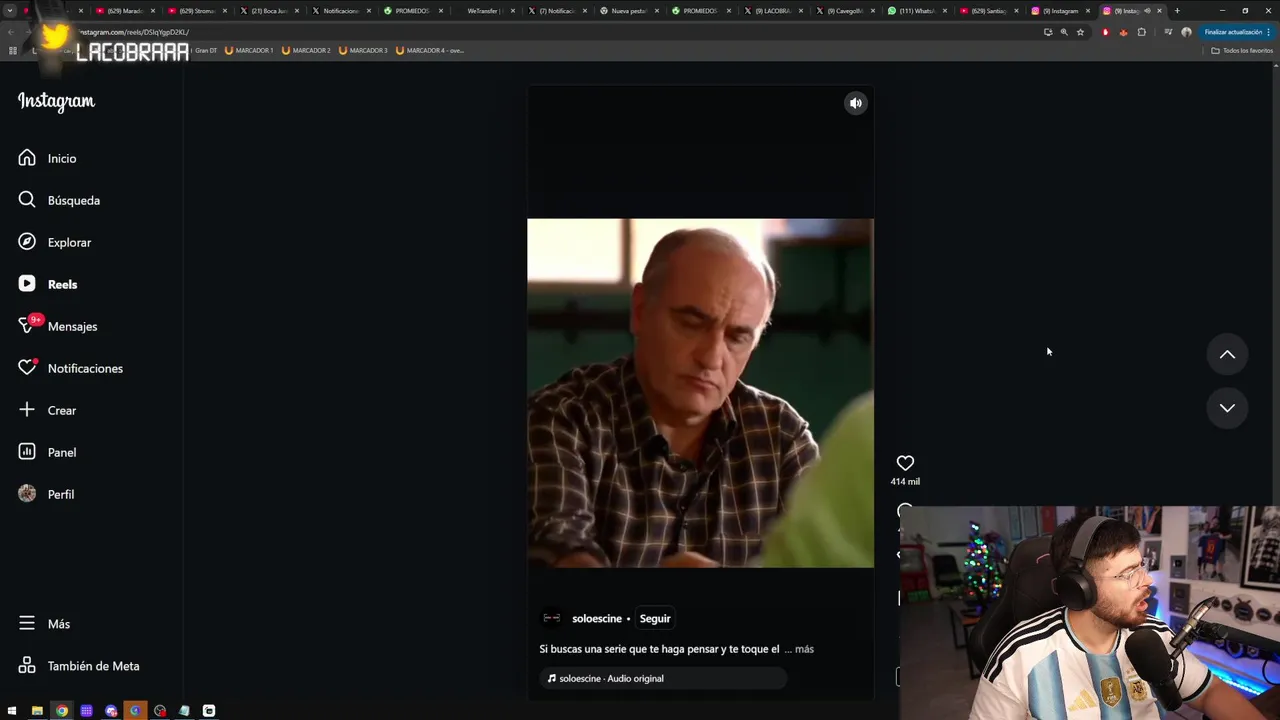Open the MARCADOR 4 bookmark
Viewport: 1280px width, 720px height.
[430, 50]
